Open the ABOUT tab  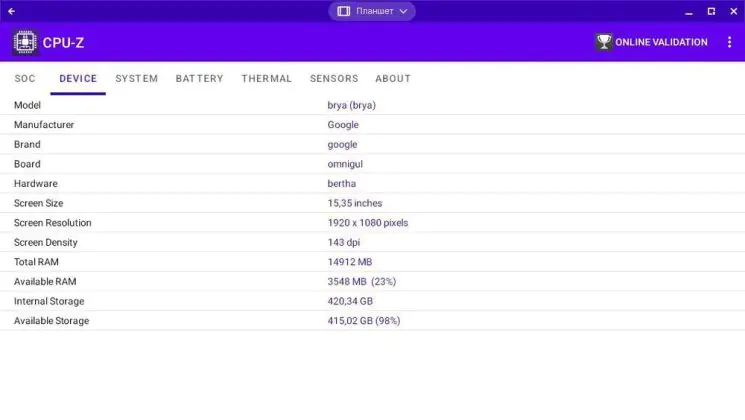tap(393, 78)
